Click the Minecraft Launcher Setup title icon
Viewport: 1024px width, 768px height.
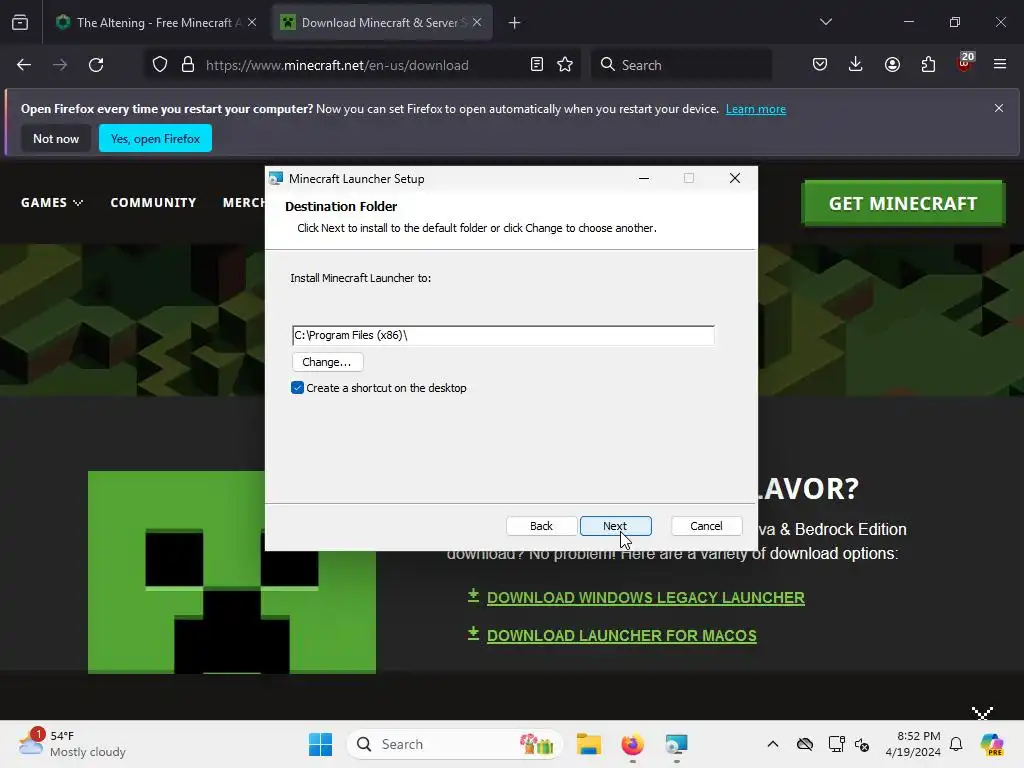(x=276, y=178)
